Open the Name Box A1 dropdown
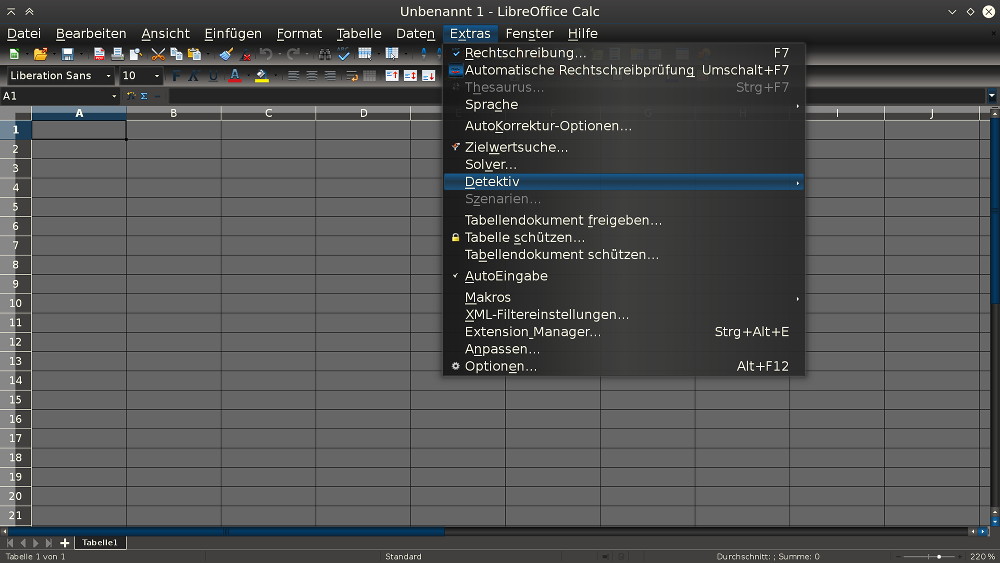 point(114,96)
